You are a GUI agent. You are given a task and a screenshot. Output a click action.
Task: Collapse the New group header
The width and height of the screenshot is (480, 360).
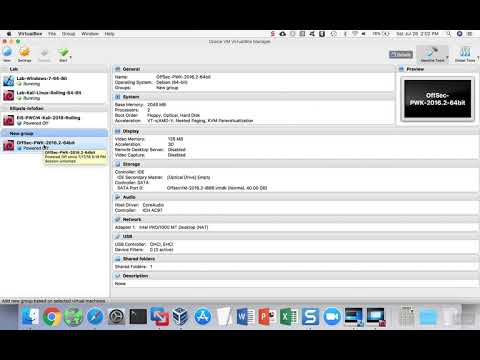[54, 133]
